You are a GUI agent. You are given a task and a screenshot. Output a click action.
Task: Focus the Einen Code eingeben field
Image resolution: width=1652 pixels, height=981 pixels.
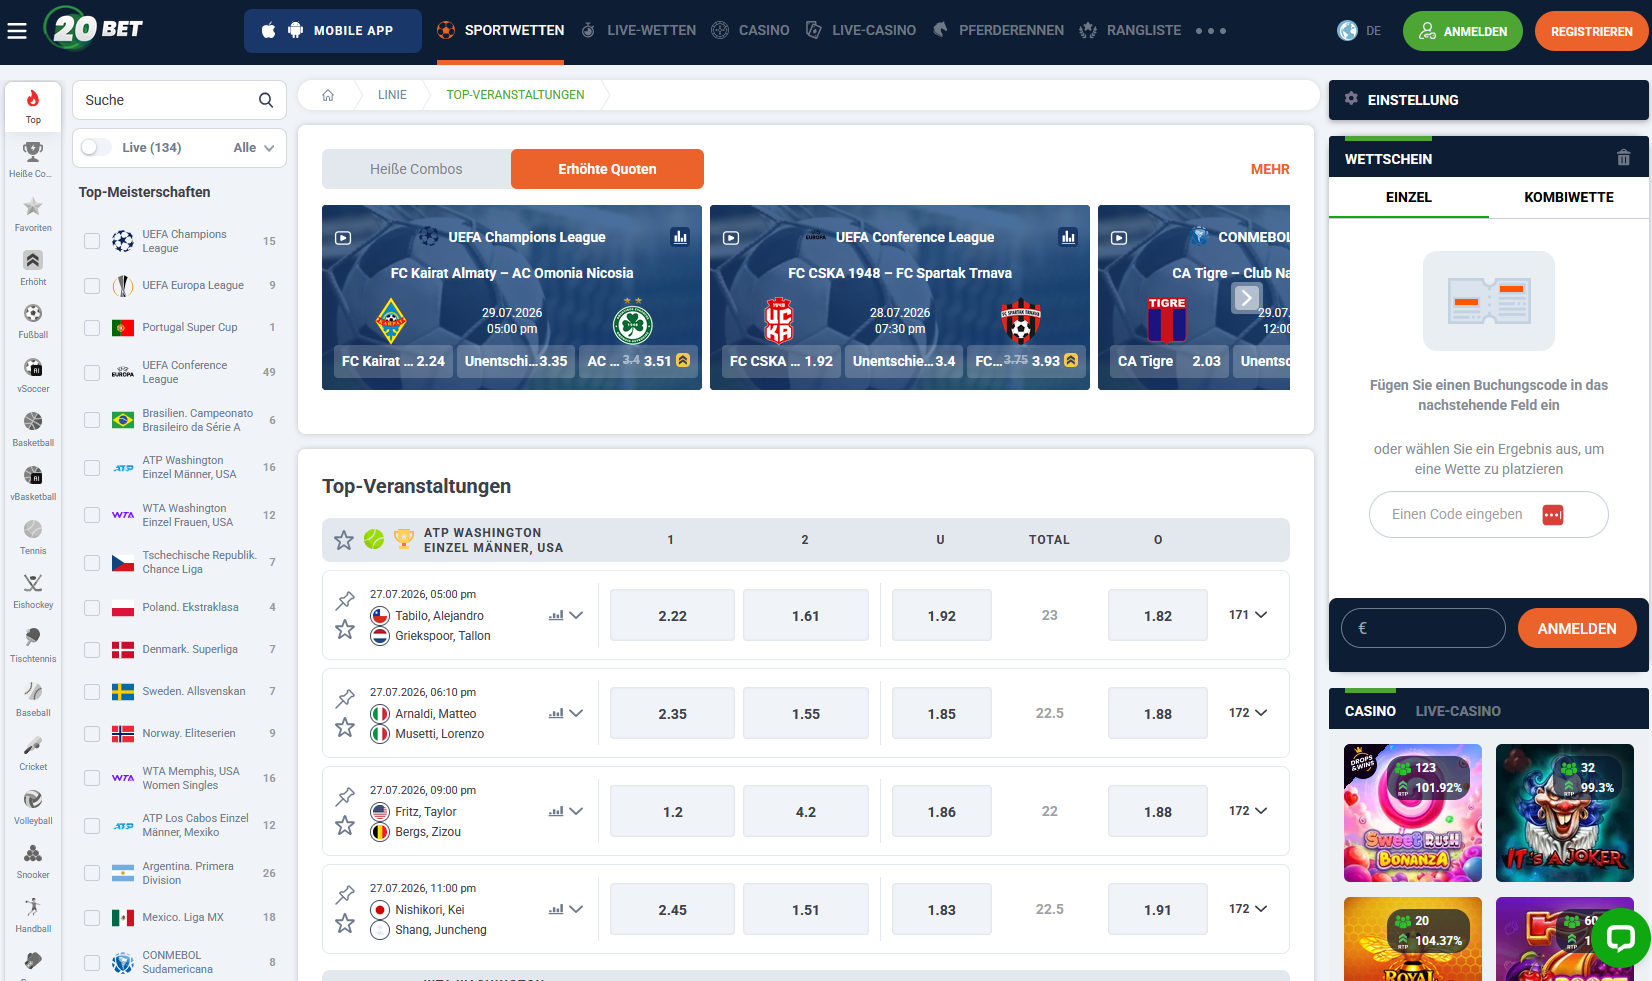pos(1488,515)
